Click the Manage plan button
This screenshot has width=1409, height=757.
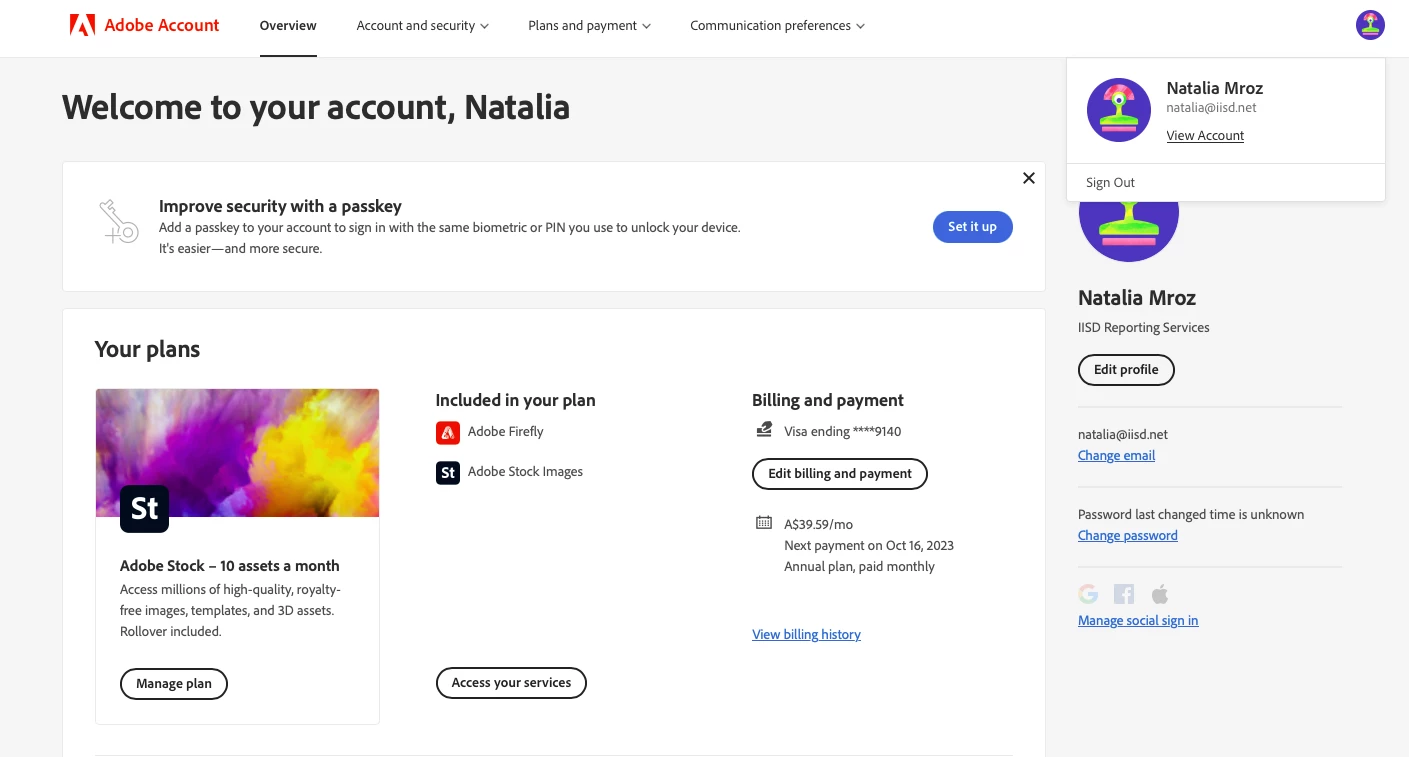coord(174,684)
